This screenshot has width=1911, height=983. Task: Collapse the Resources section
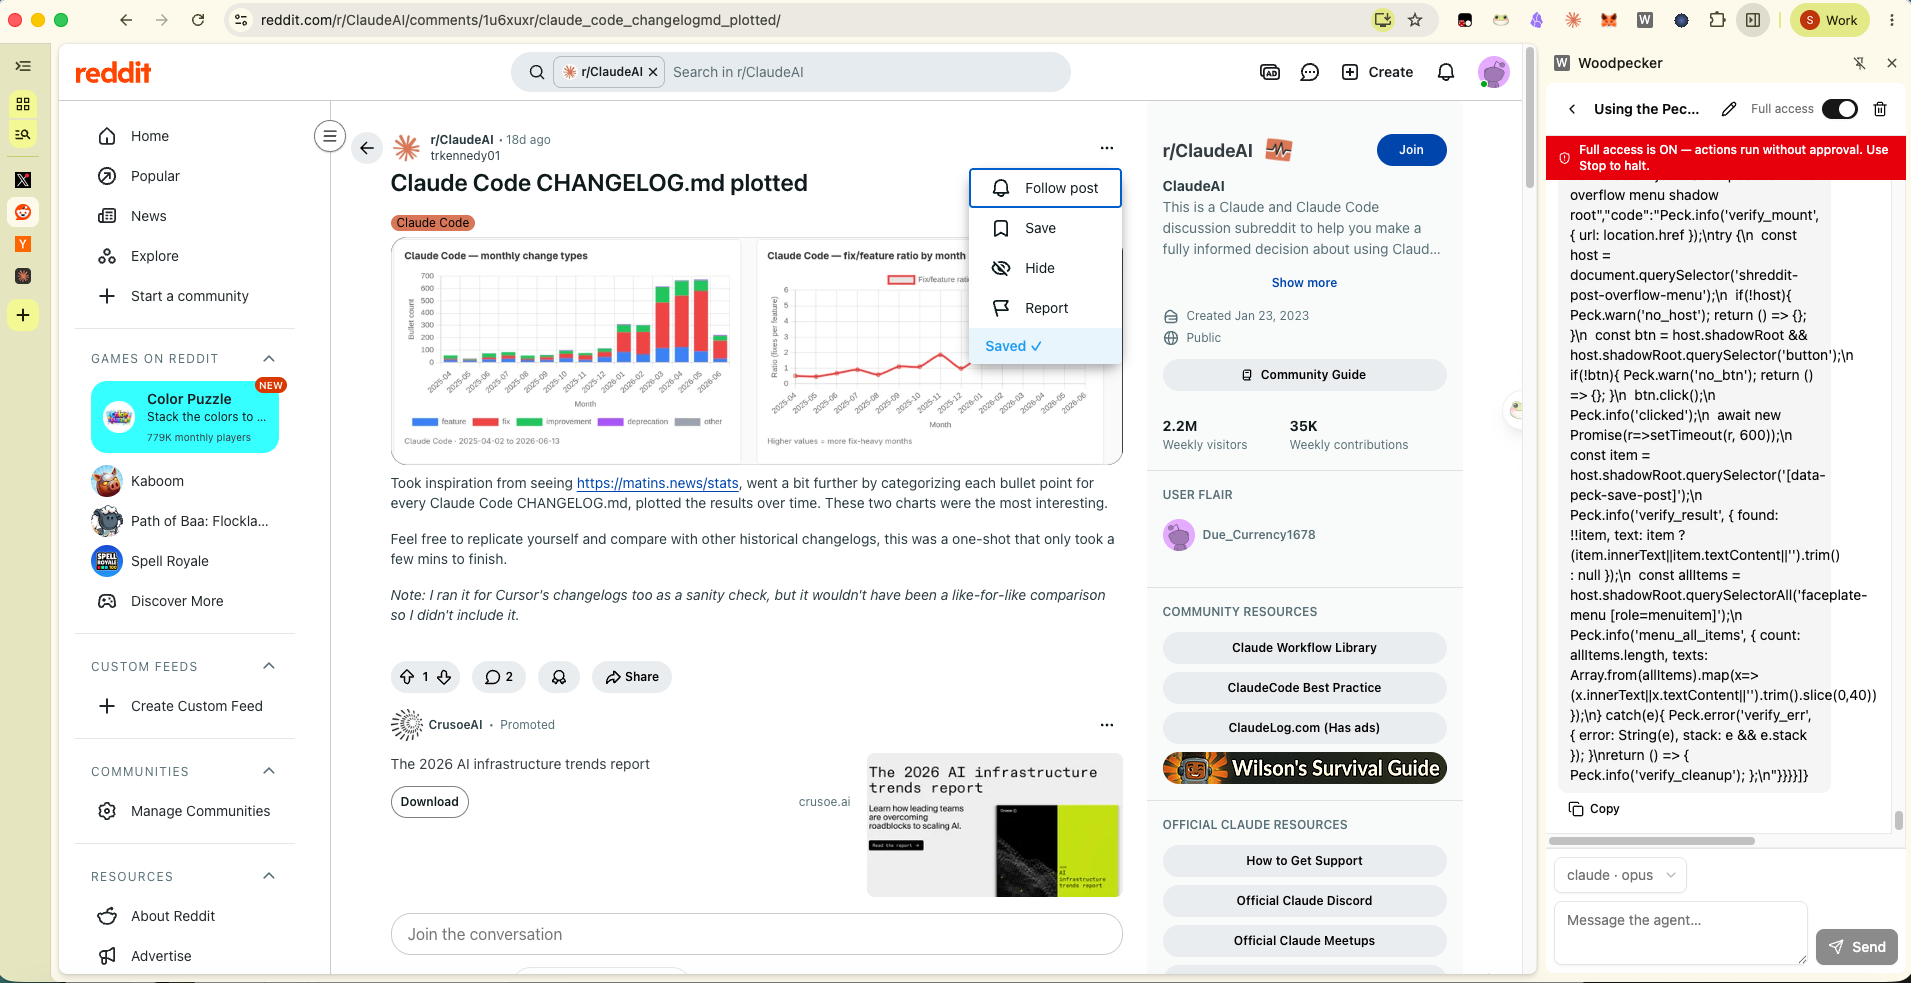click(268, 877)
